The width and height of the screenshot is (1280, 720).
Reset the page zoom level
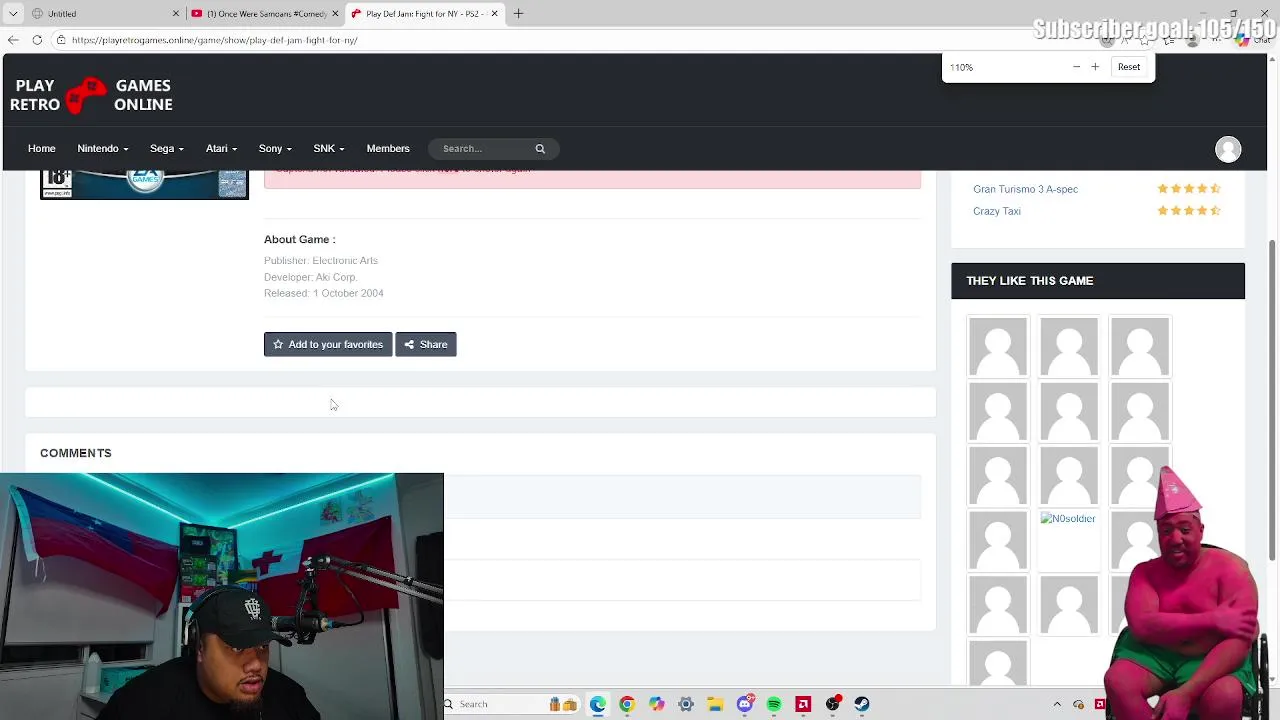click(1129, 67)
